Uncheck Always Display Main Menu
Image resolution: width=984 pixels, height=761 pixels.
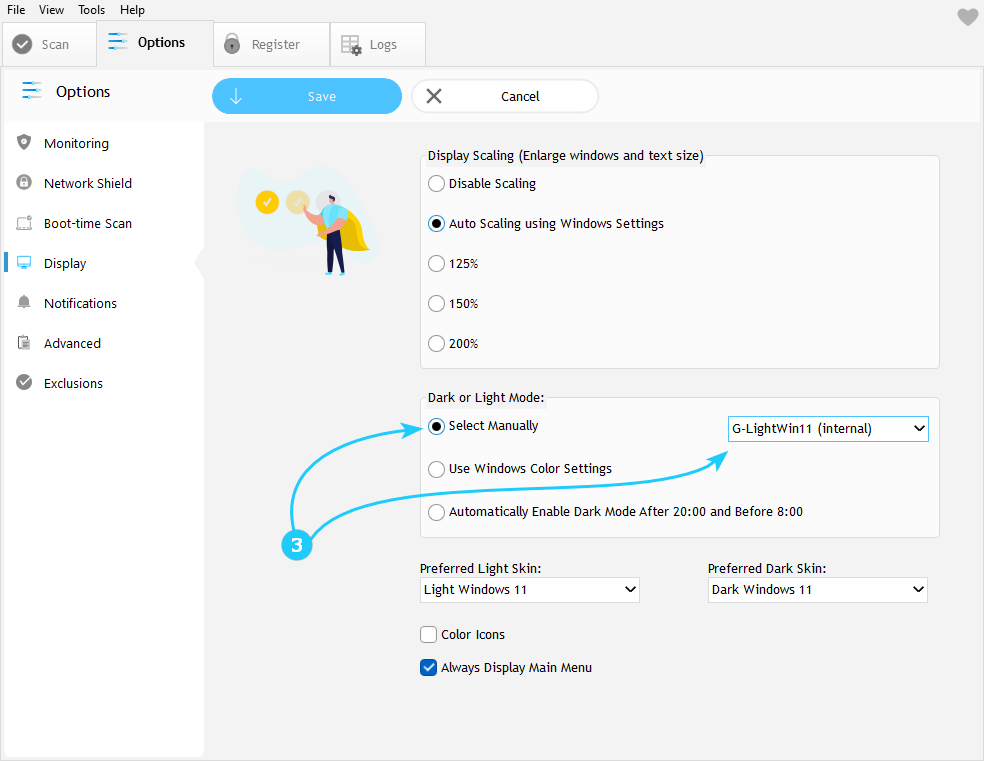[x=429, y=668]
